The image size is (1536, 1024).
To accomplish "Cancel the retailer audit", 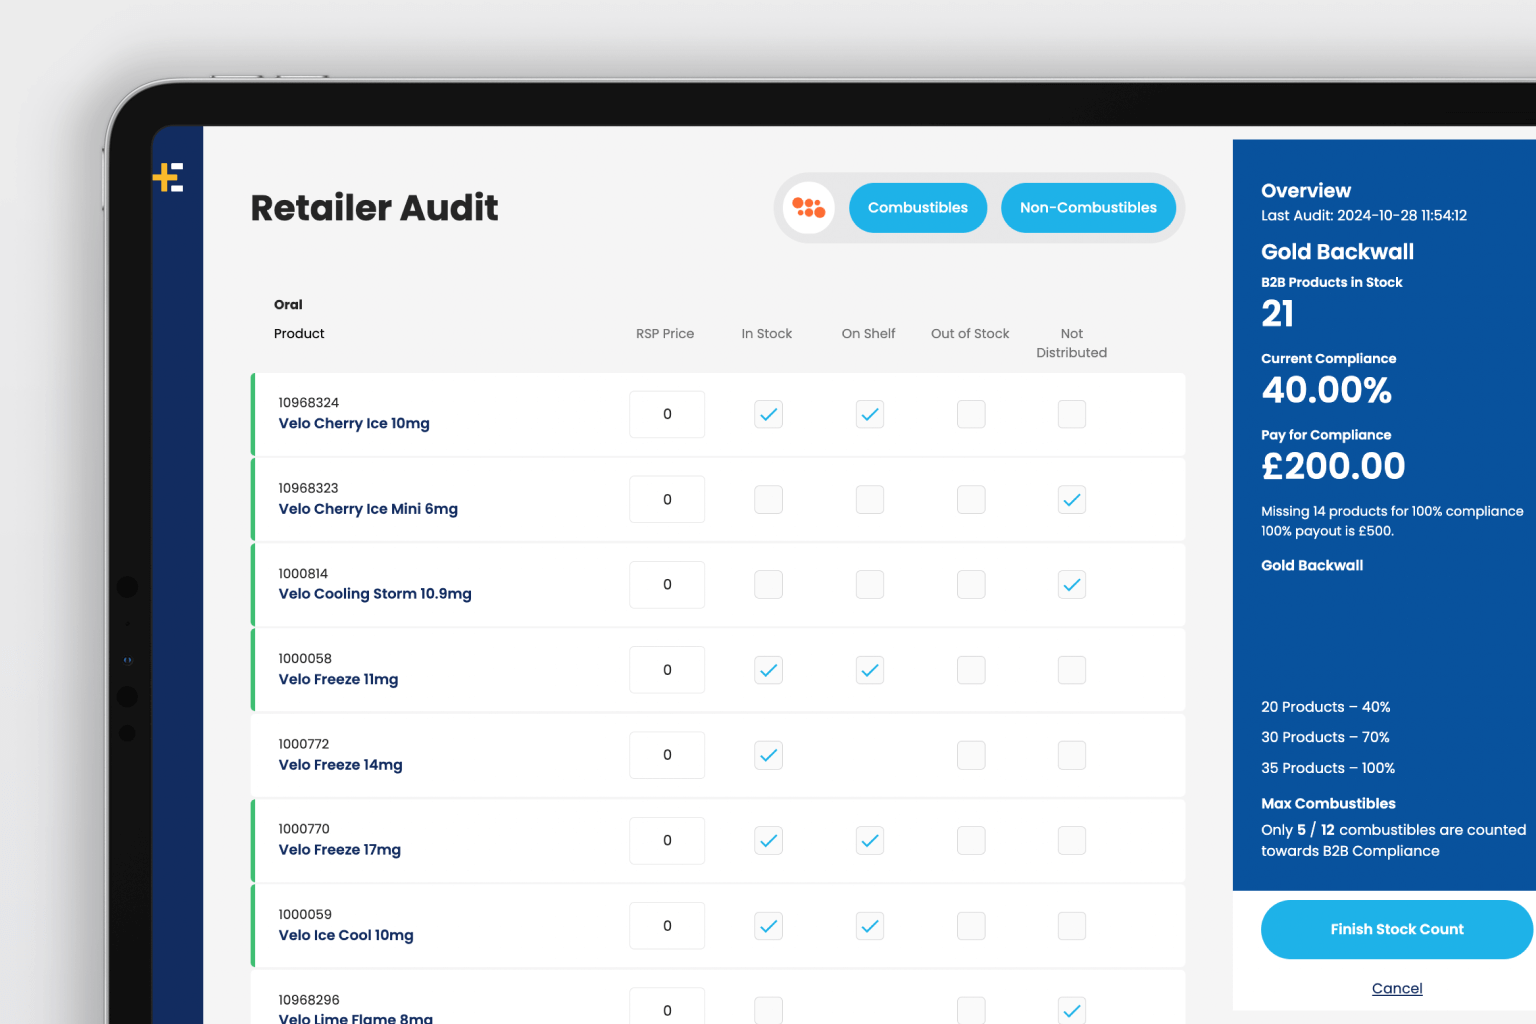I will pos(1397,988).
